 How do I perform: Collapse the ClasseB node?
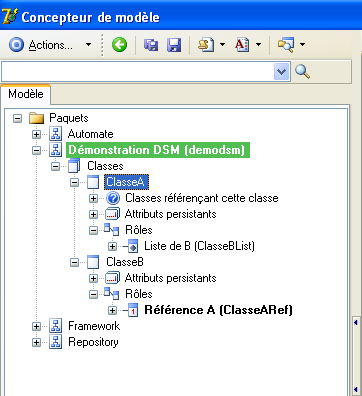74,262
